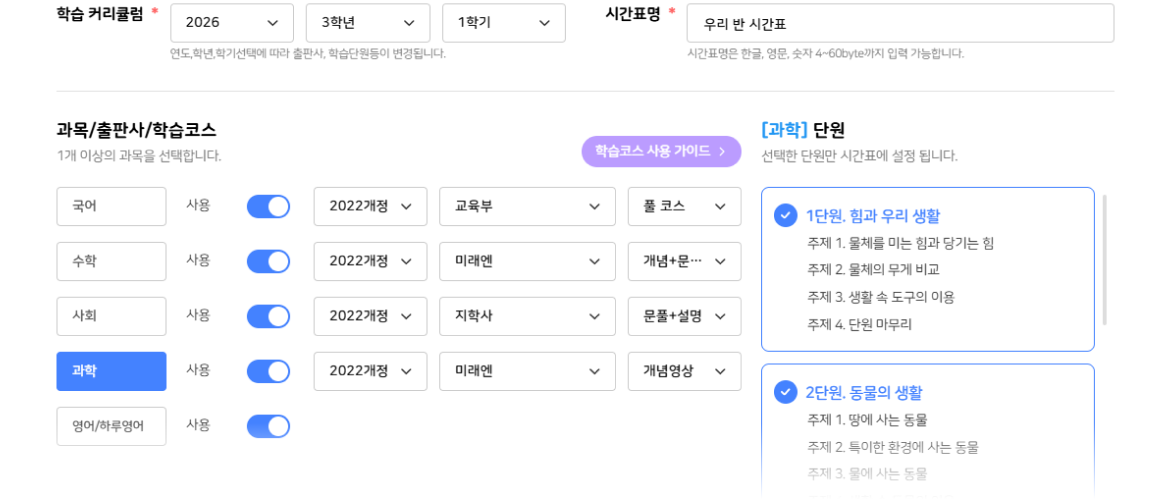The height and width of the screenshot is (499, 1166).
Task: Switch off the 영어/하루영어 사용 toggle
Action: [268, 426]
